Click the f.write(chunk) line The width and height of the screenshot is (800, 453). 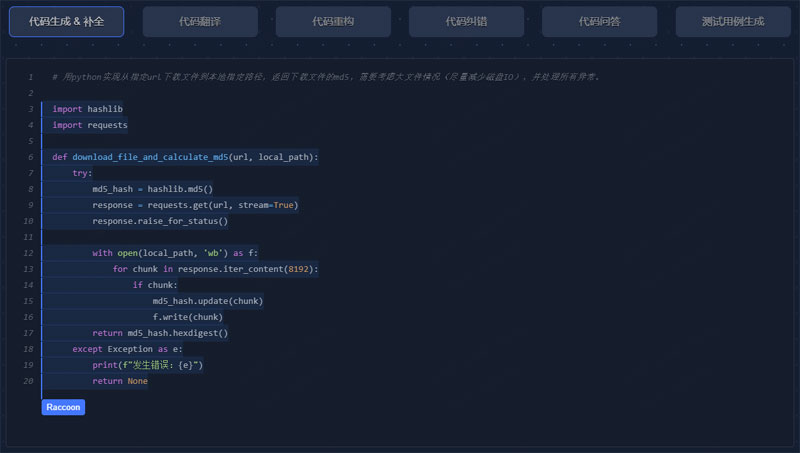click(188, 317)
